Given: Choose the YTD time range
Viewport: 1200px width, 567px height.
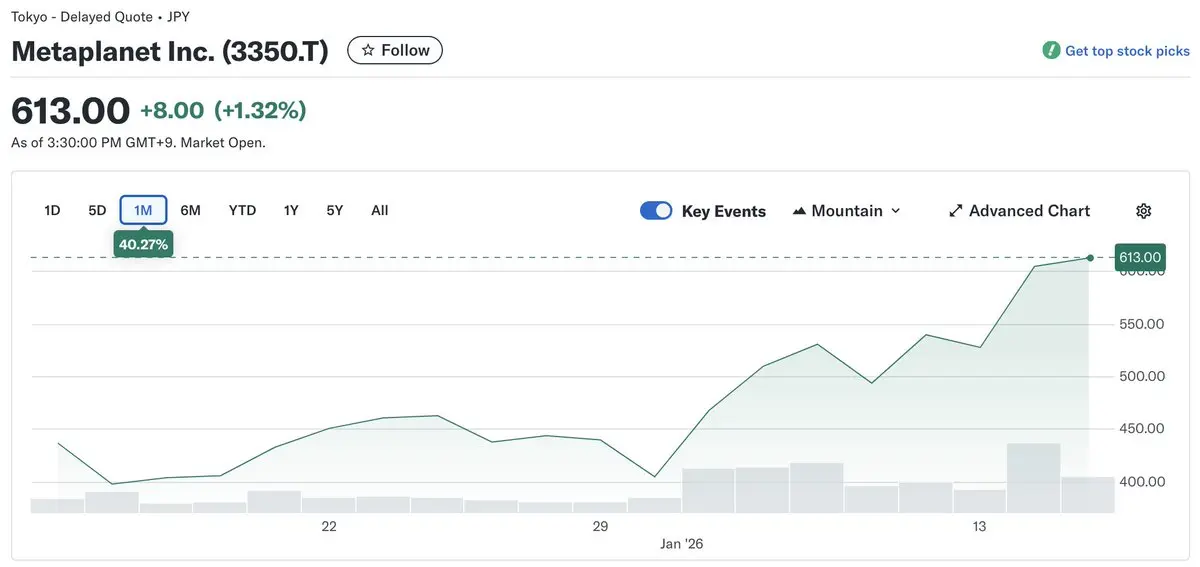Looking at the screenshot, I should [242, 210].
